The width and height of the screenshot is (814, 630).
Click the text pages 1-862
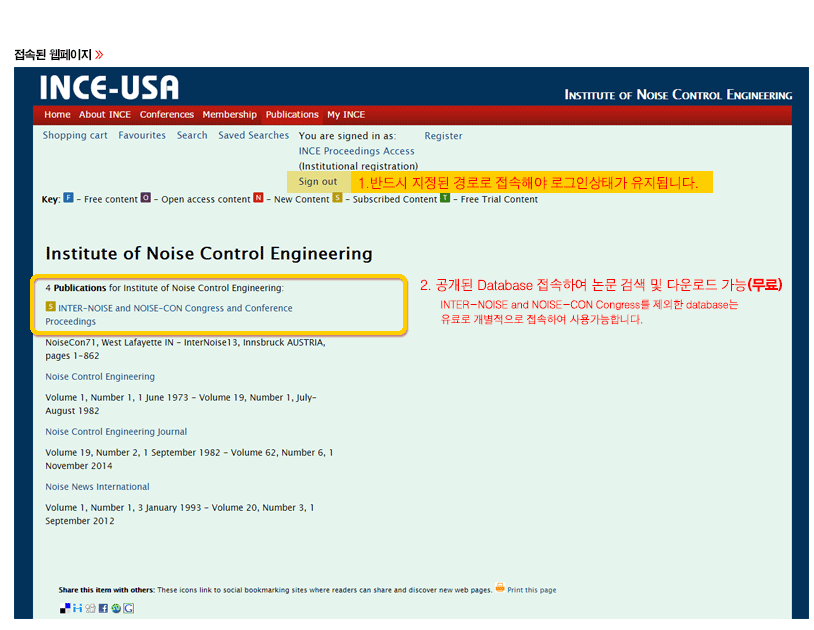(72, 356)
